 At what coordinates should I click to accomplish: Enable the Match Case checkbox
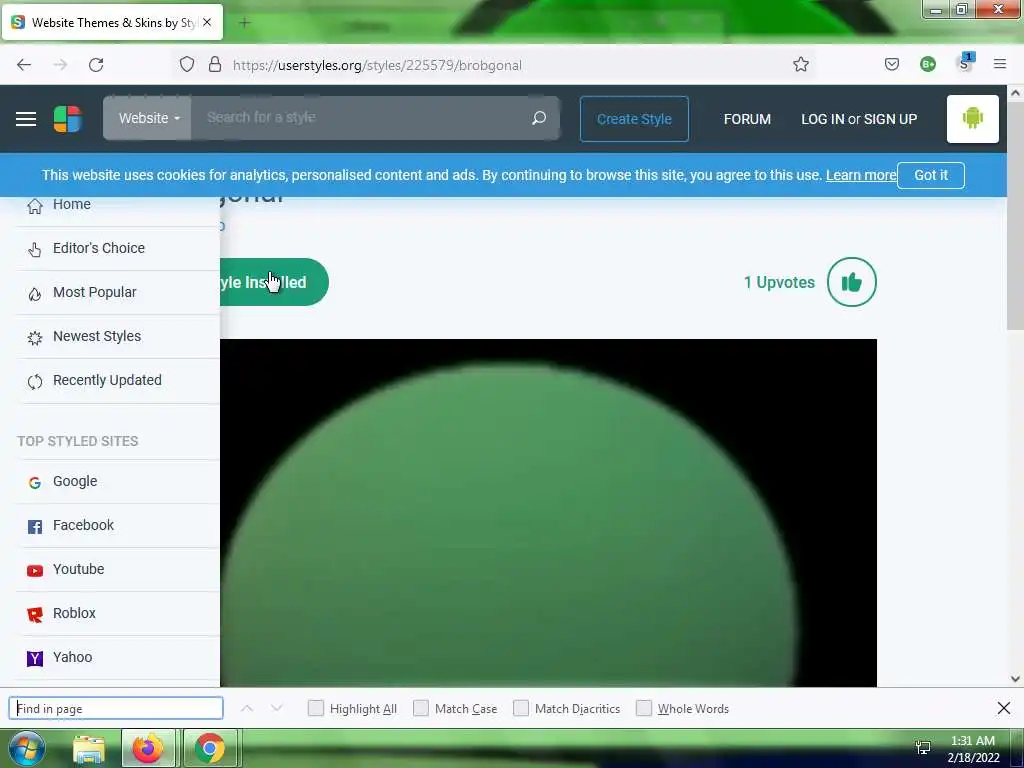(421, 708)
